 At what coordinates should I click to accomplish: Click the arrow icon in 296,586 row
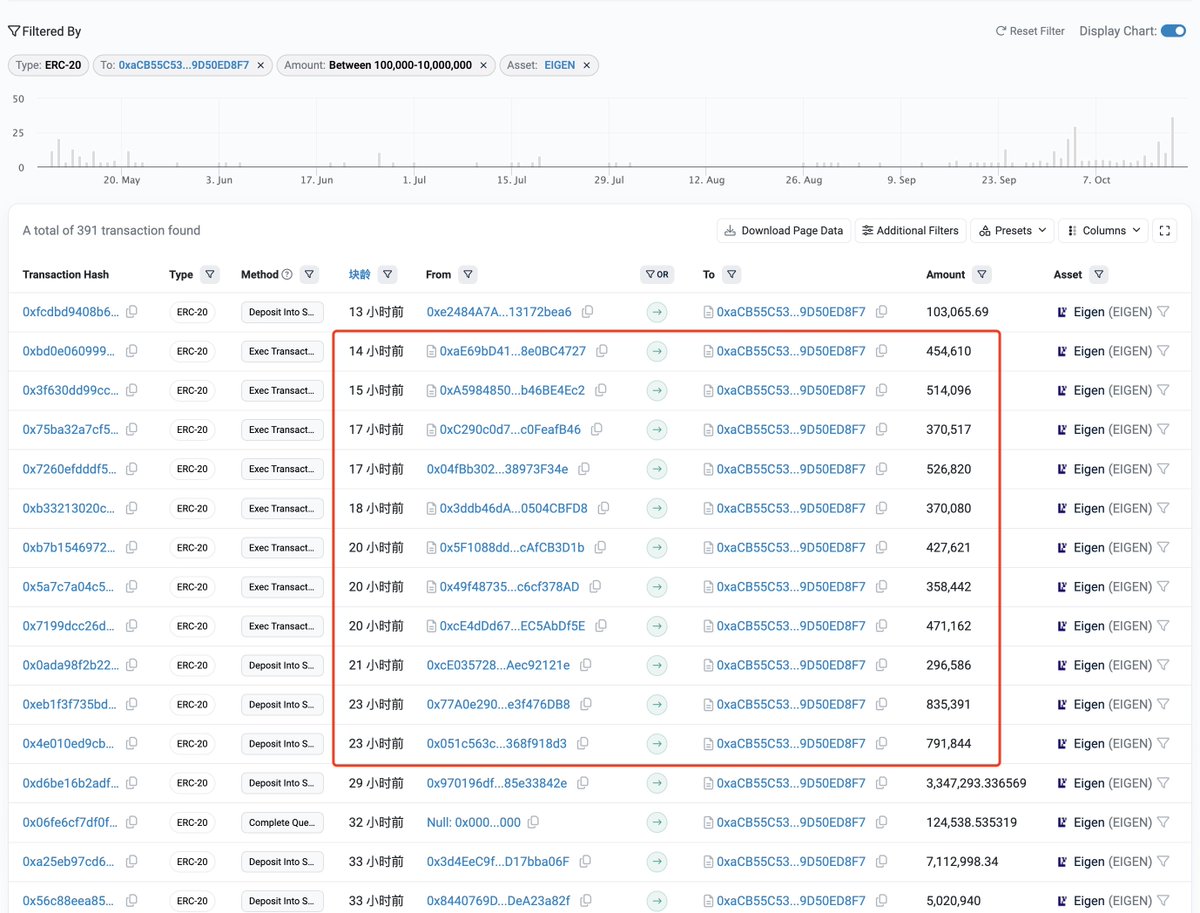(x=657, y=665)
